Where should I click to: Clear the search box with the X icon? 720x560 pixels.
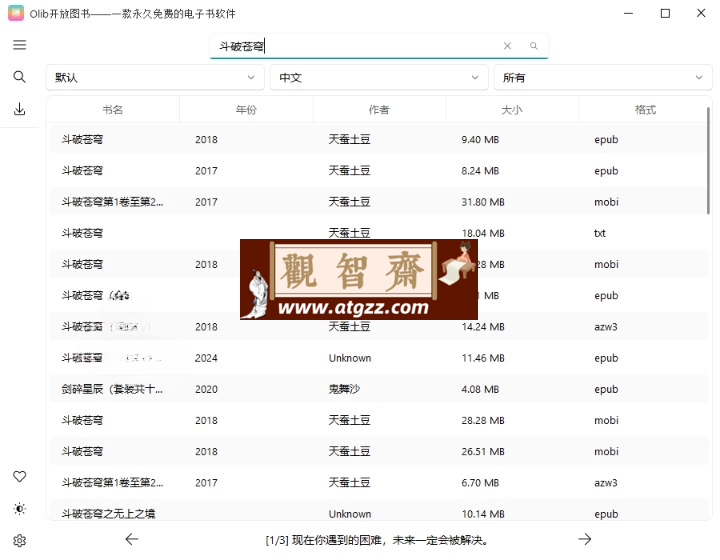pos(507,46)
